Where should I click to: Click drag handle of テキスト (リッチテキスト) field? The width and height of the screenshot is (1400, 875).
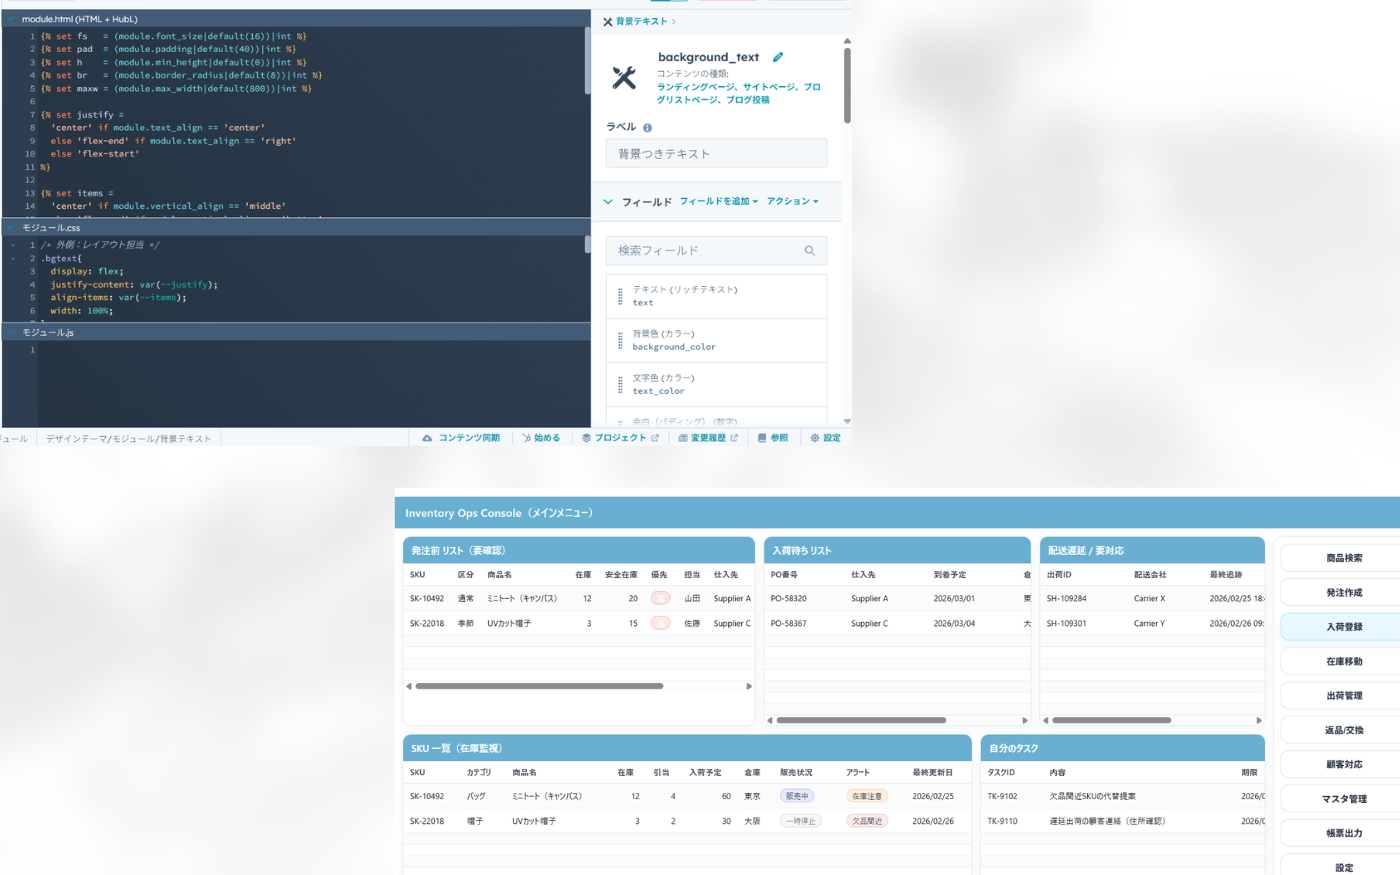click(620, 296)
